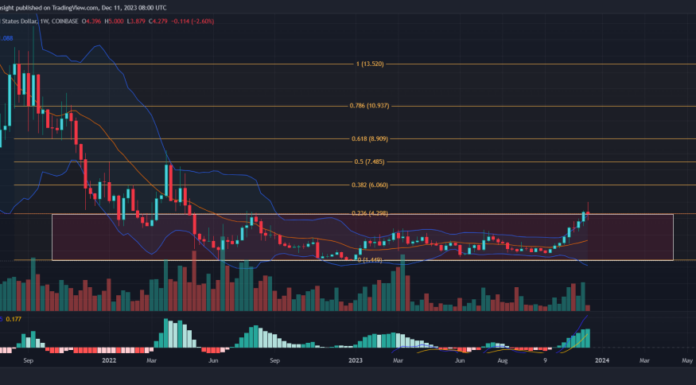The image size is (696, 385).
Task: Click the Fibonacci level label 1 (13.520)
Action: click(370, 64)
